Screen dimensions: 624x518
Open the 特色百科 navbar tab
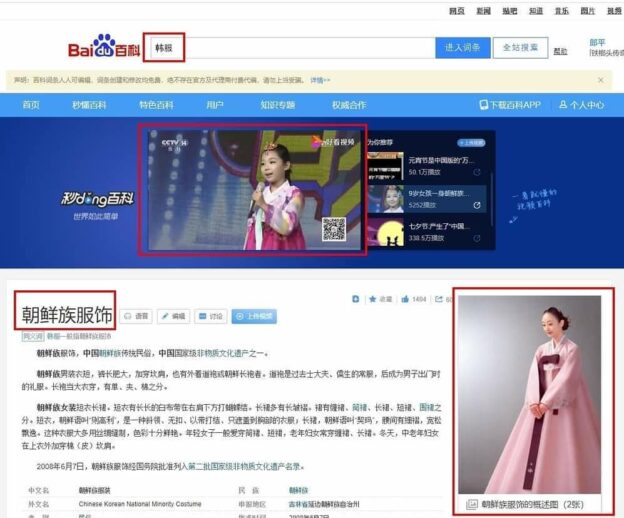[x=156, y=105]
